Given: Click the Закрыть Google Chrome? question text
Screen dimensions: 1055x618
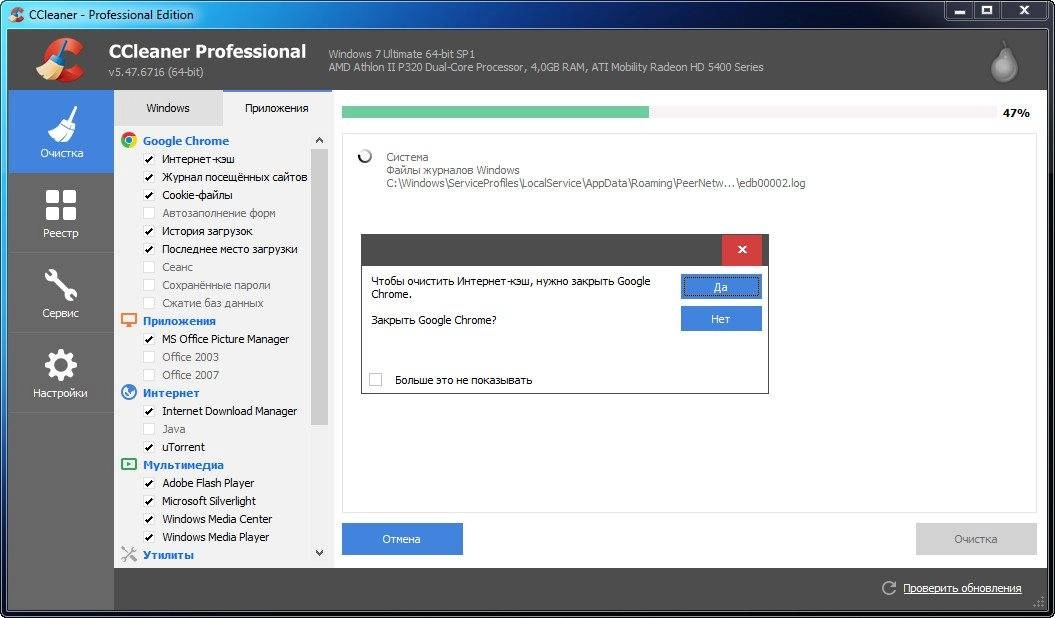Looking at the screenshot, I should (434, 320).
